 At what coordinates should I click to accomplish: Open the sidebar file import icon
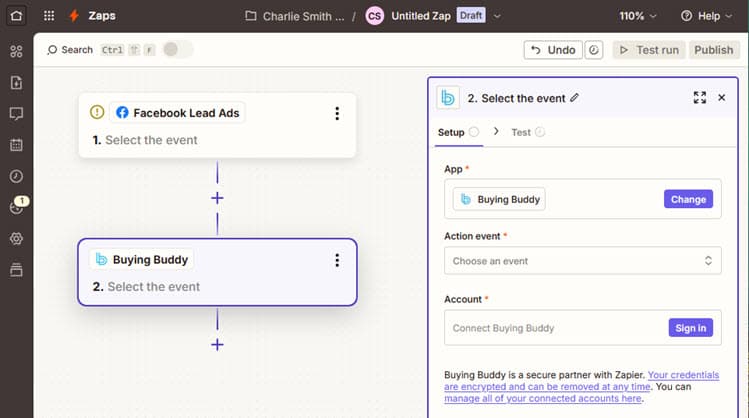16,83
